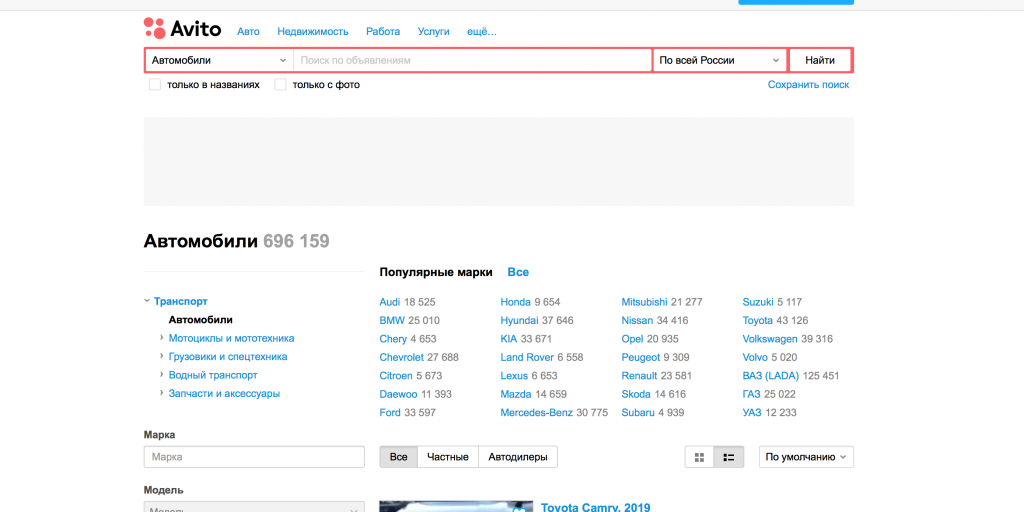Open the 'По умолчанию' sort dropdown
The height and width of the screenshot is (512, 1024).
pyautogui.click(x=806, y=457)
